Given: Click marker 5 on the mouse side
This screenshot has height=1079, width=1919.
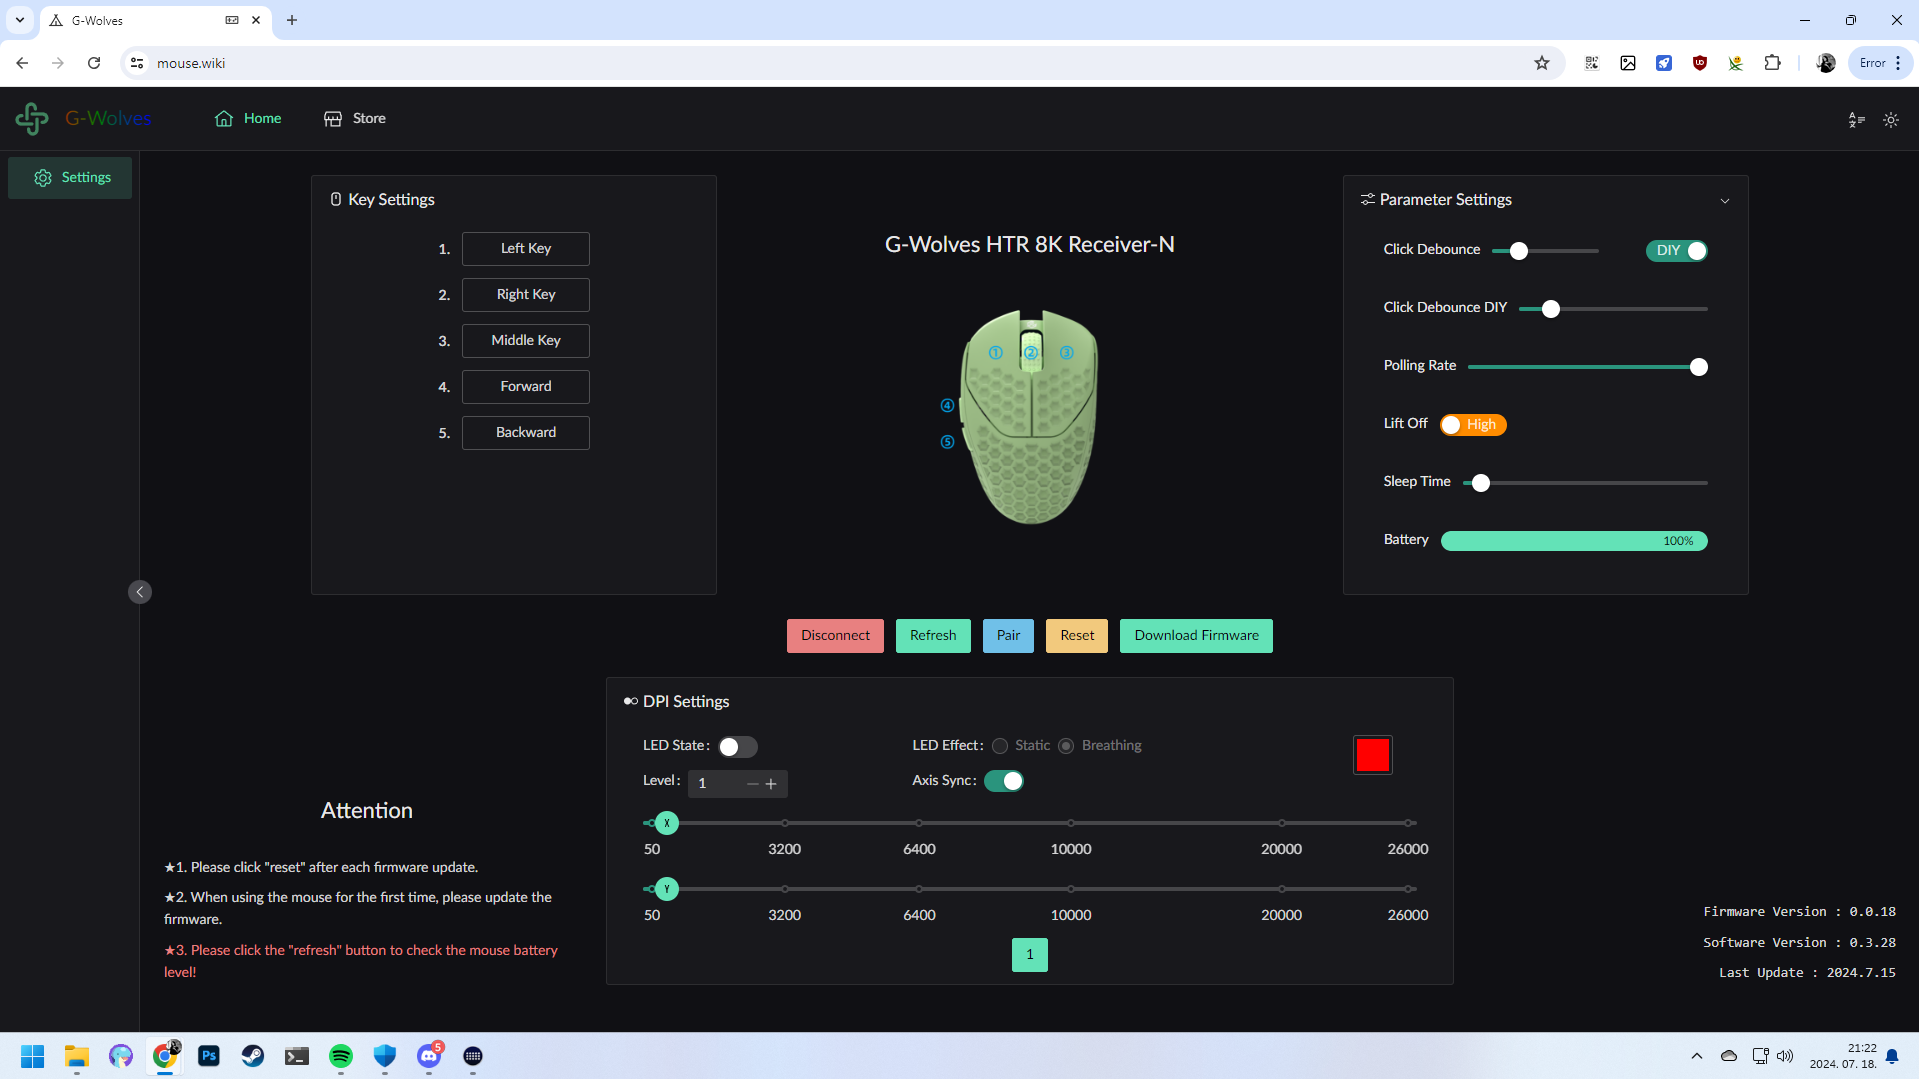Looking at the screenshot, I should [948, 442].
